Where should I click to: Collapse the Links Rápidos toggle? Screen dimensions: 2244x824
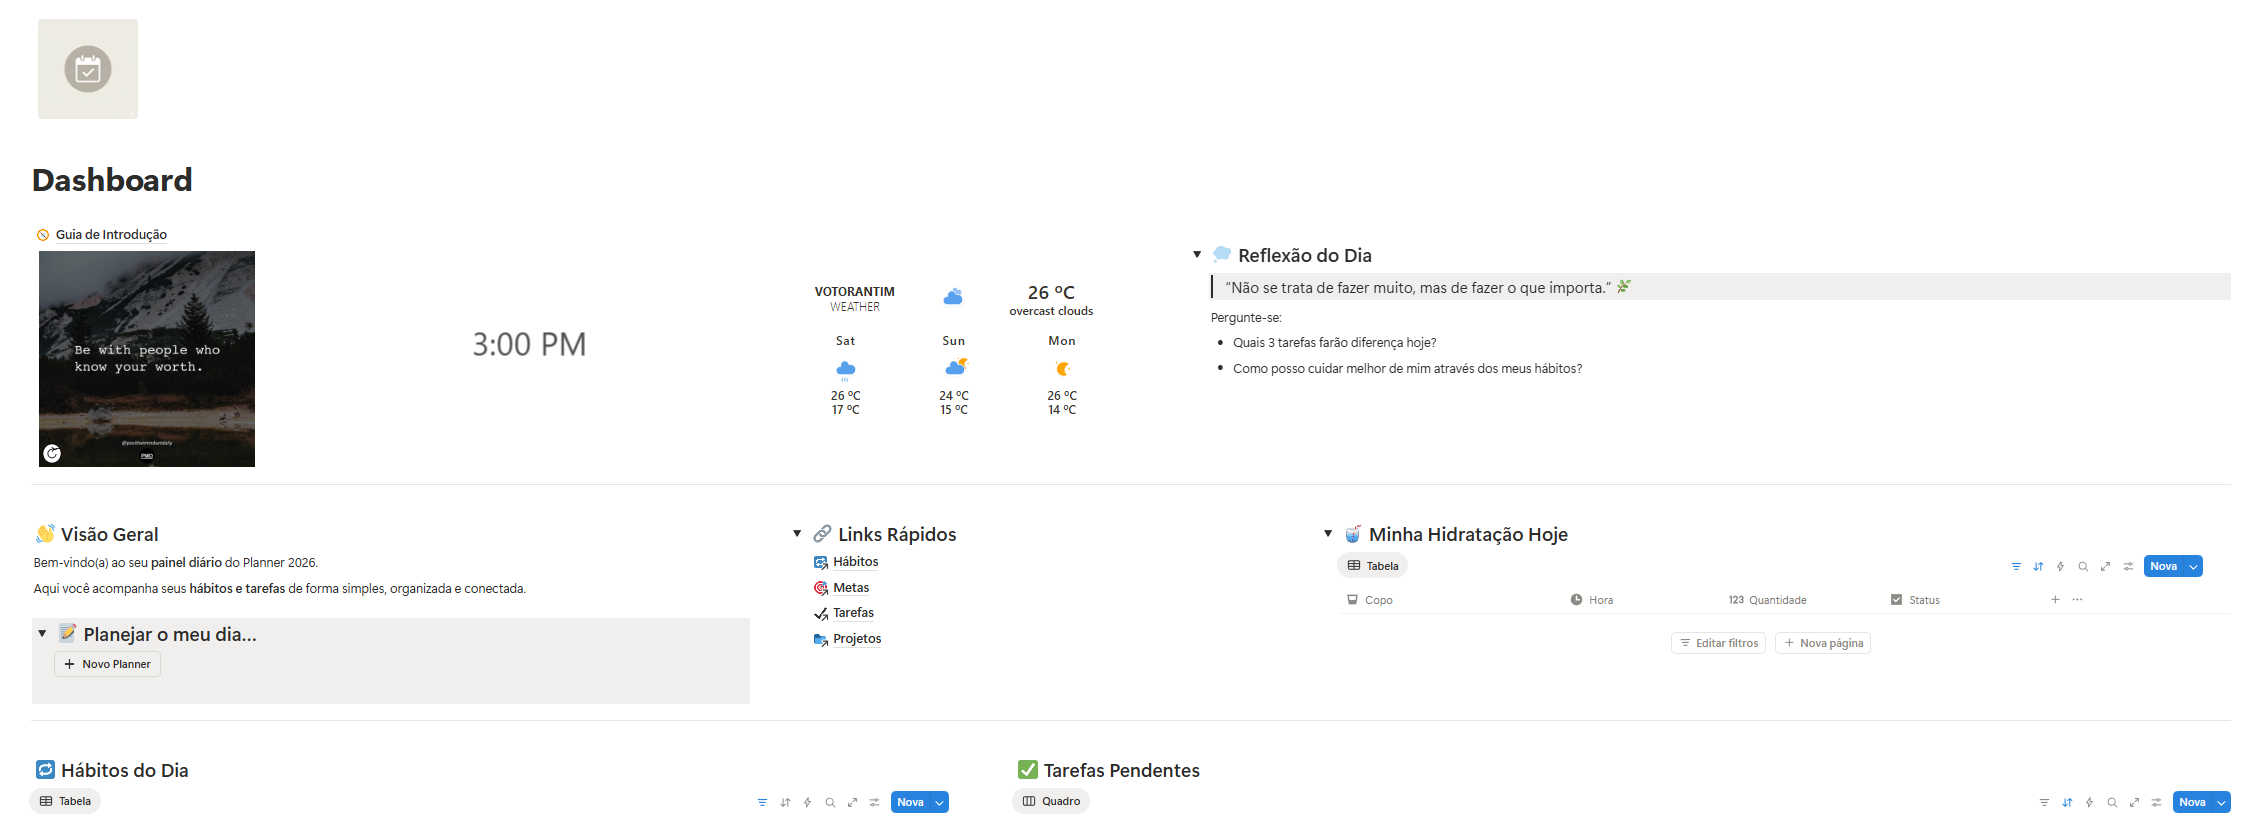tap(797, 534)
